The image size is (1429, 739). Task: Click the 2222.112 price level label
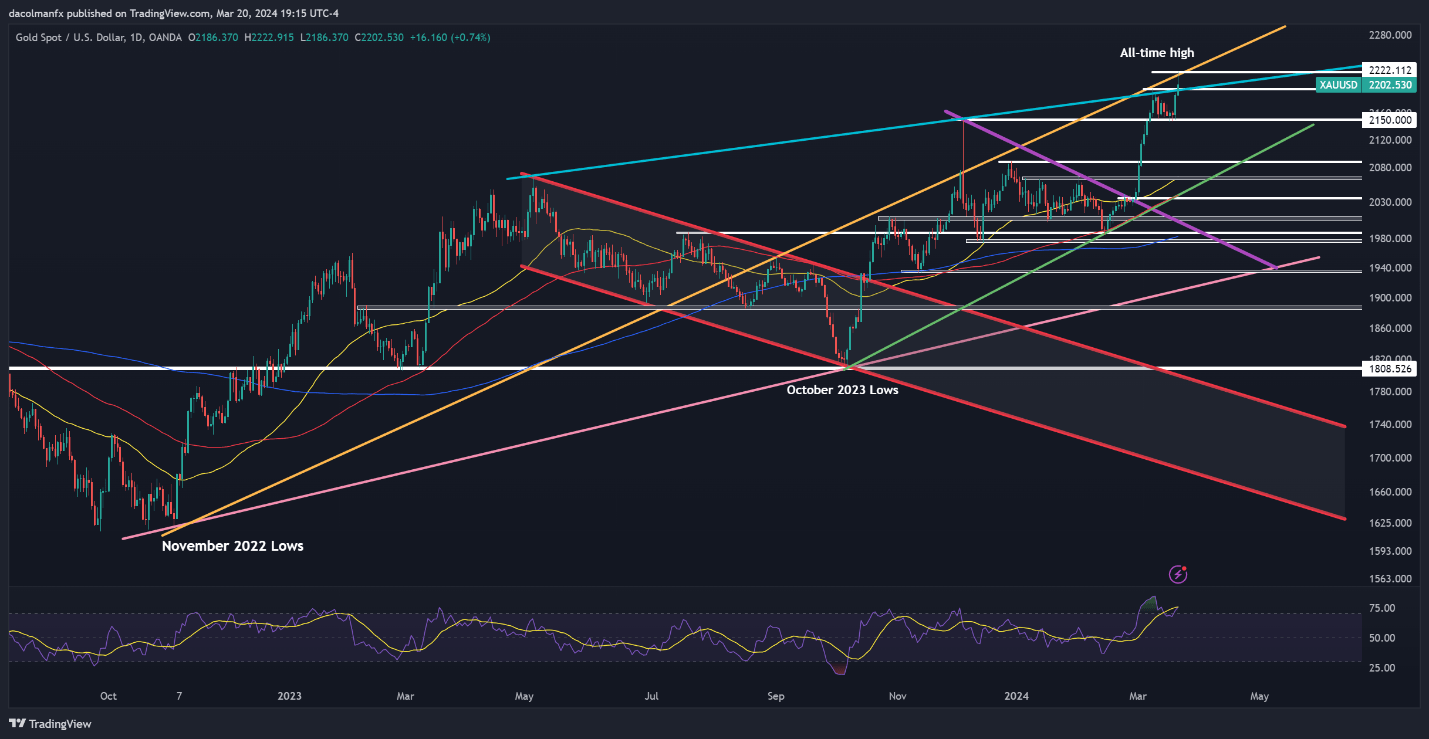click(1390, 69)
